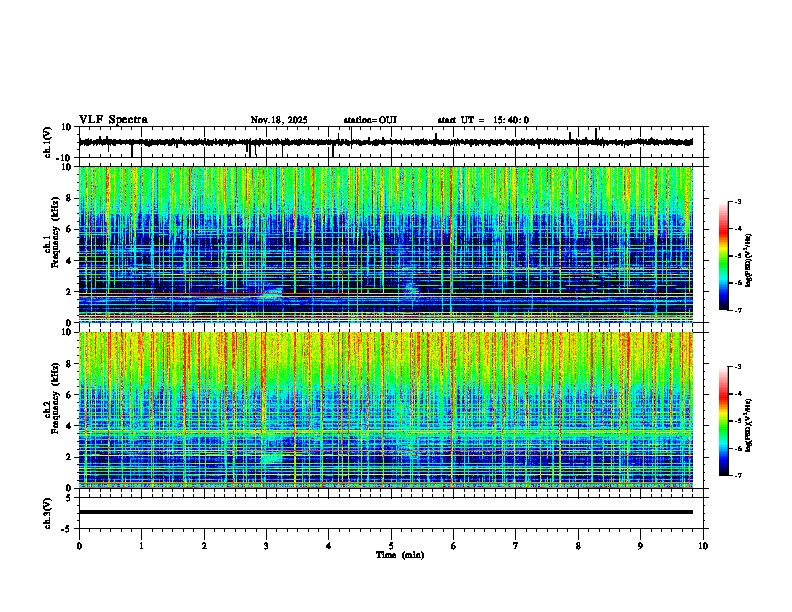Click the "6" kHz tick on ch.1 frequency axis
The image size is (792, 612).
70,229
